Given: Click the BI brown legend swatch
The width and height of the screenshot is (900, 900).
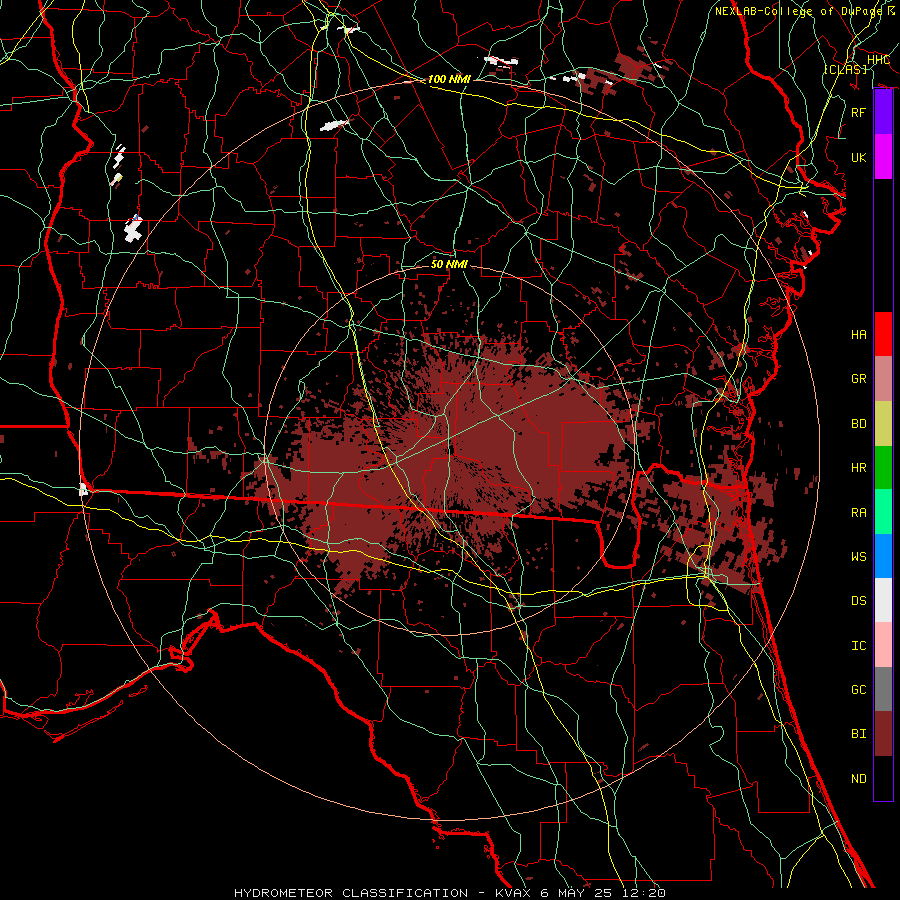Looking at the screenshot, I should pyautogui.click(x=883, y=734).
